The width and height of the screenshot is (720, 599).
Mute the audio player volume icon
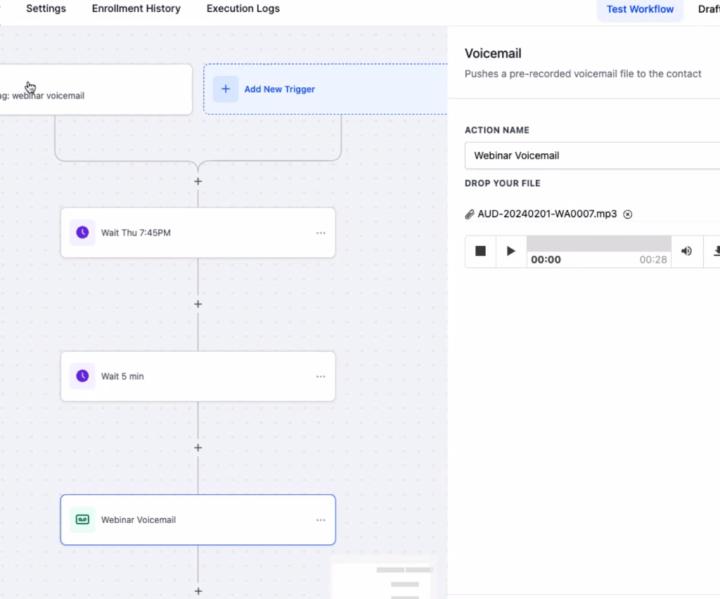[686, 251]
